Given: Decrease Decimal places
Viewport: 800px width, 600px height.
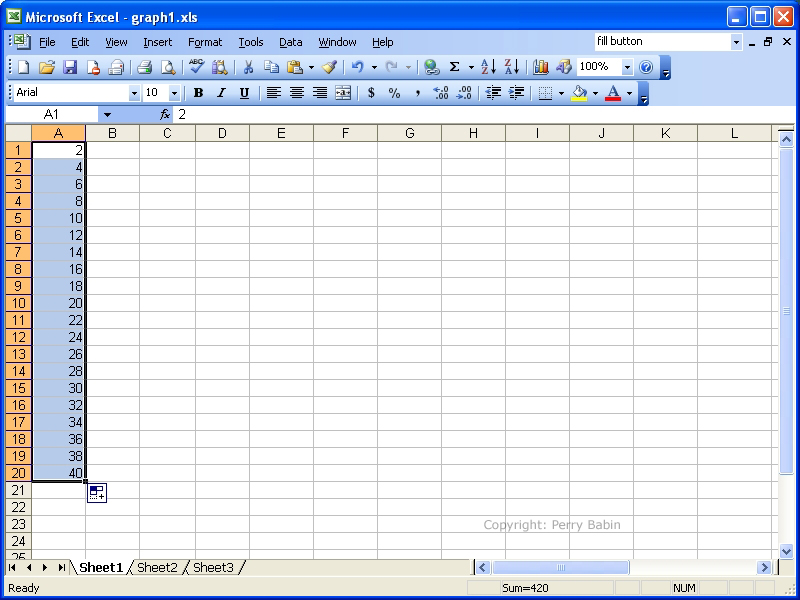Looking at the screenshot, I should click(x=464, y=93).
